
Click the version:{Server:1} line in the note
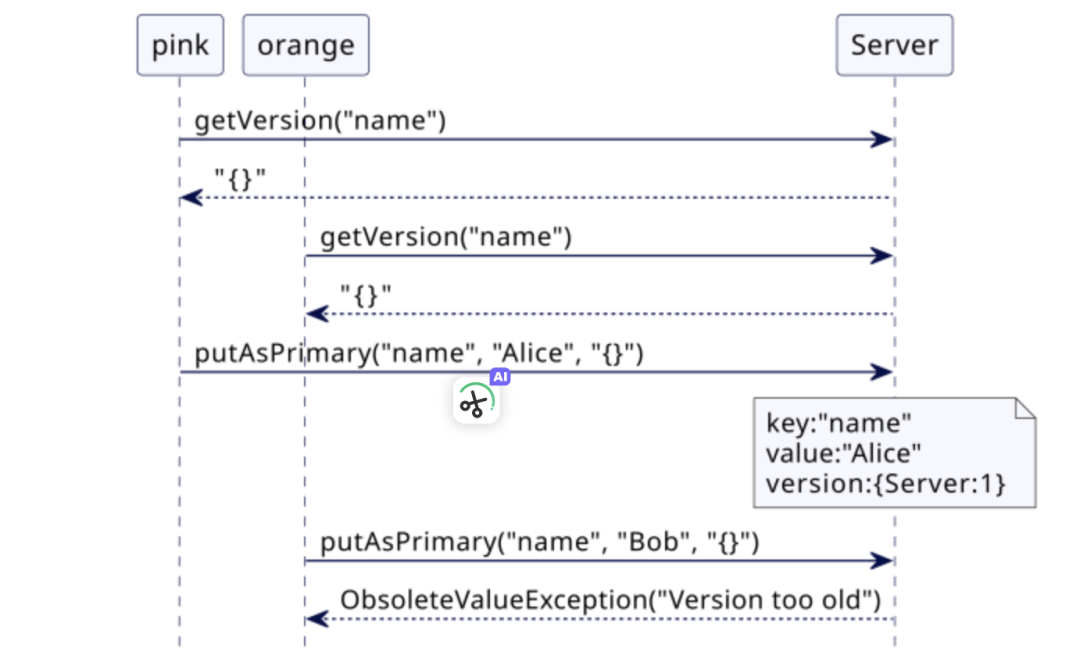[885, 484]
